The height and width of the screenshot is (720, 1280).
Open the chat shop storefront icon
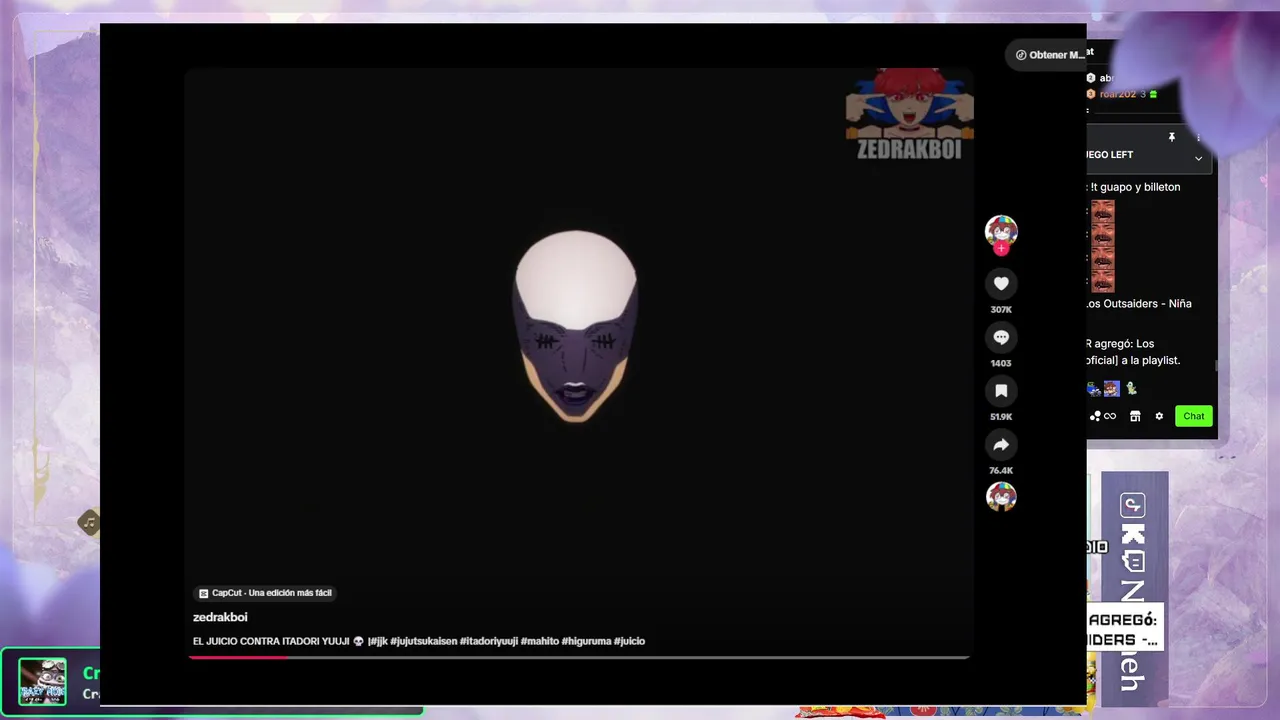(1135, 416)
